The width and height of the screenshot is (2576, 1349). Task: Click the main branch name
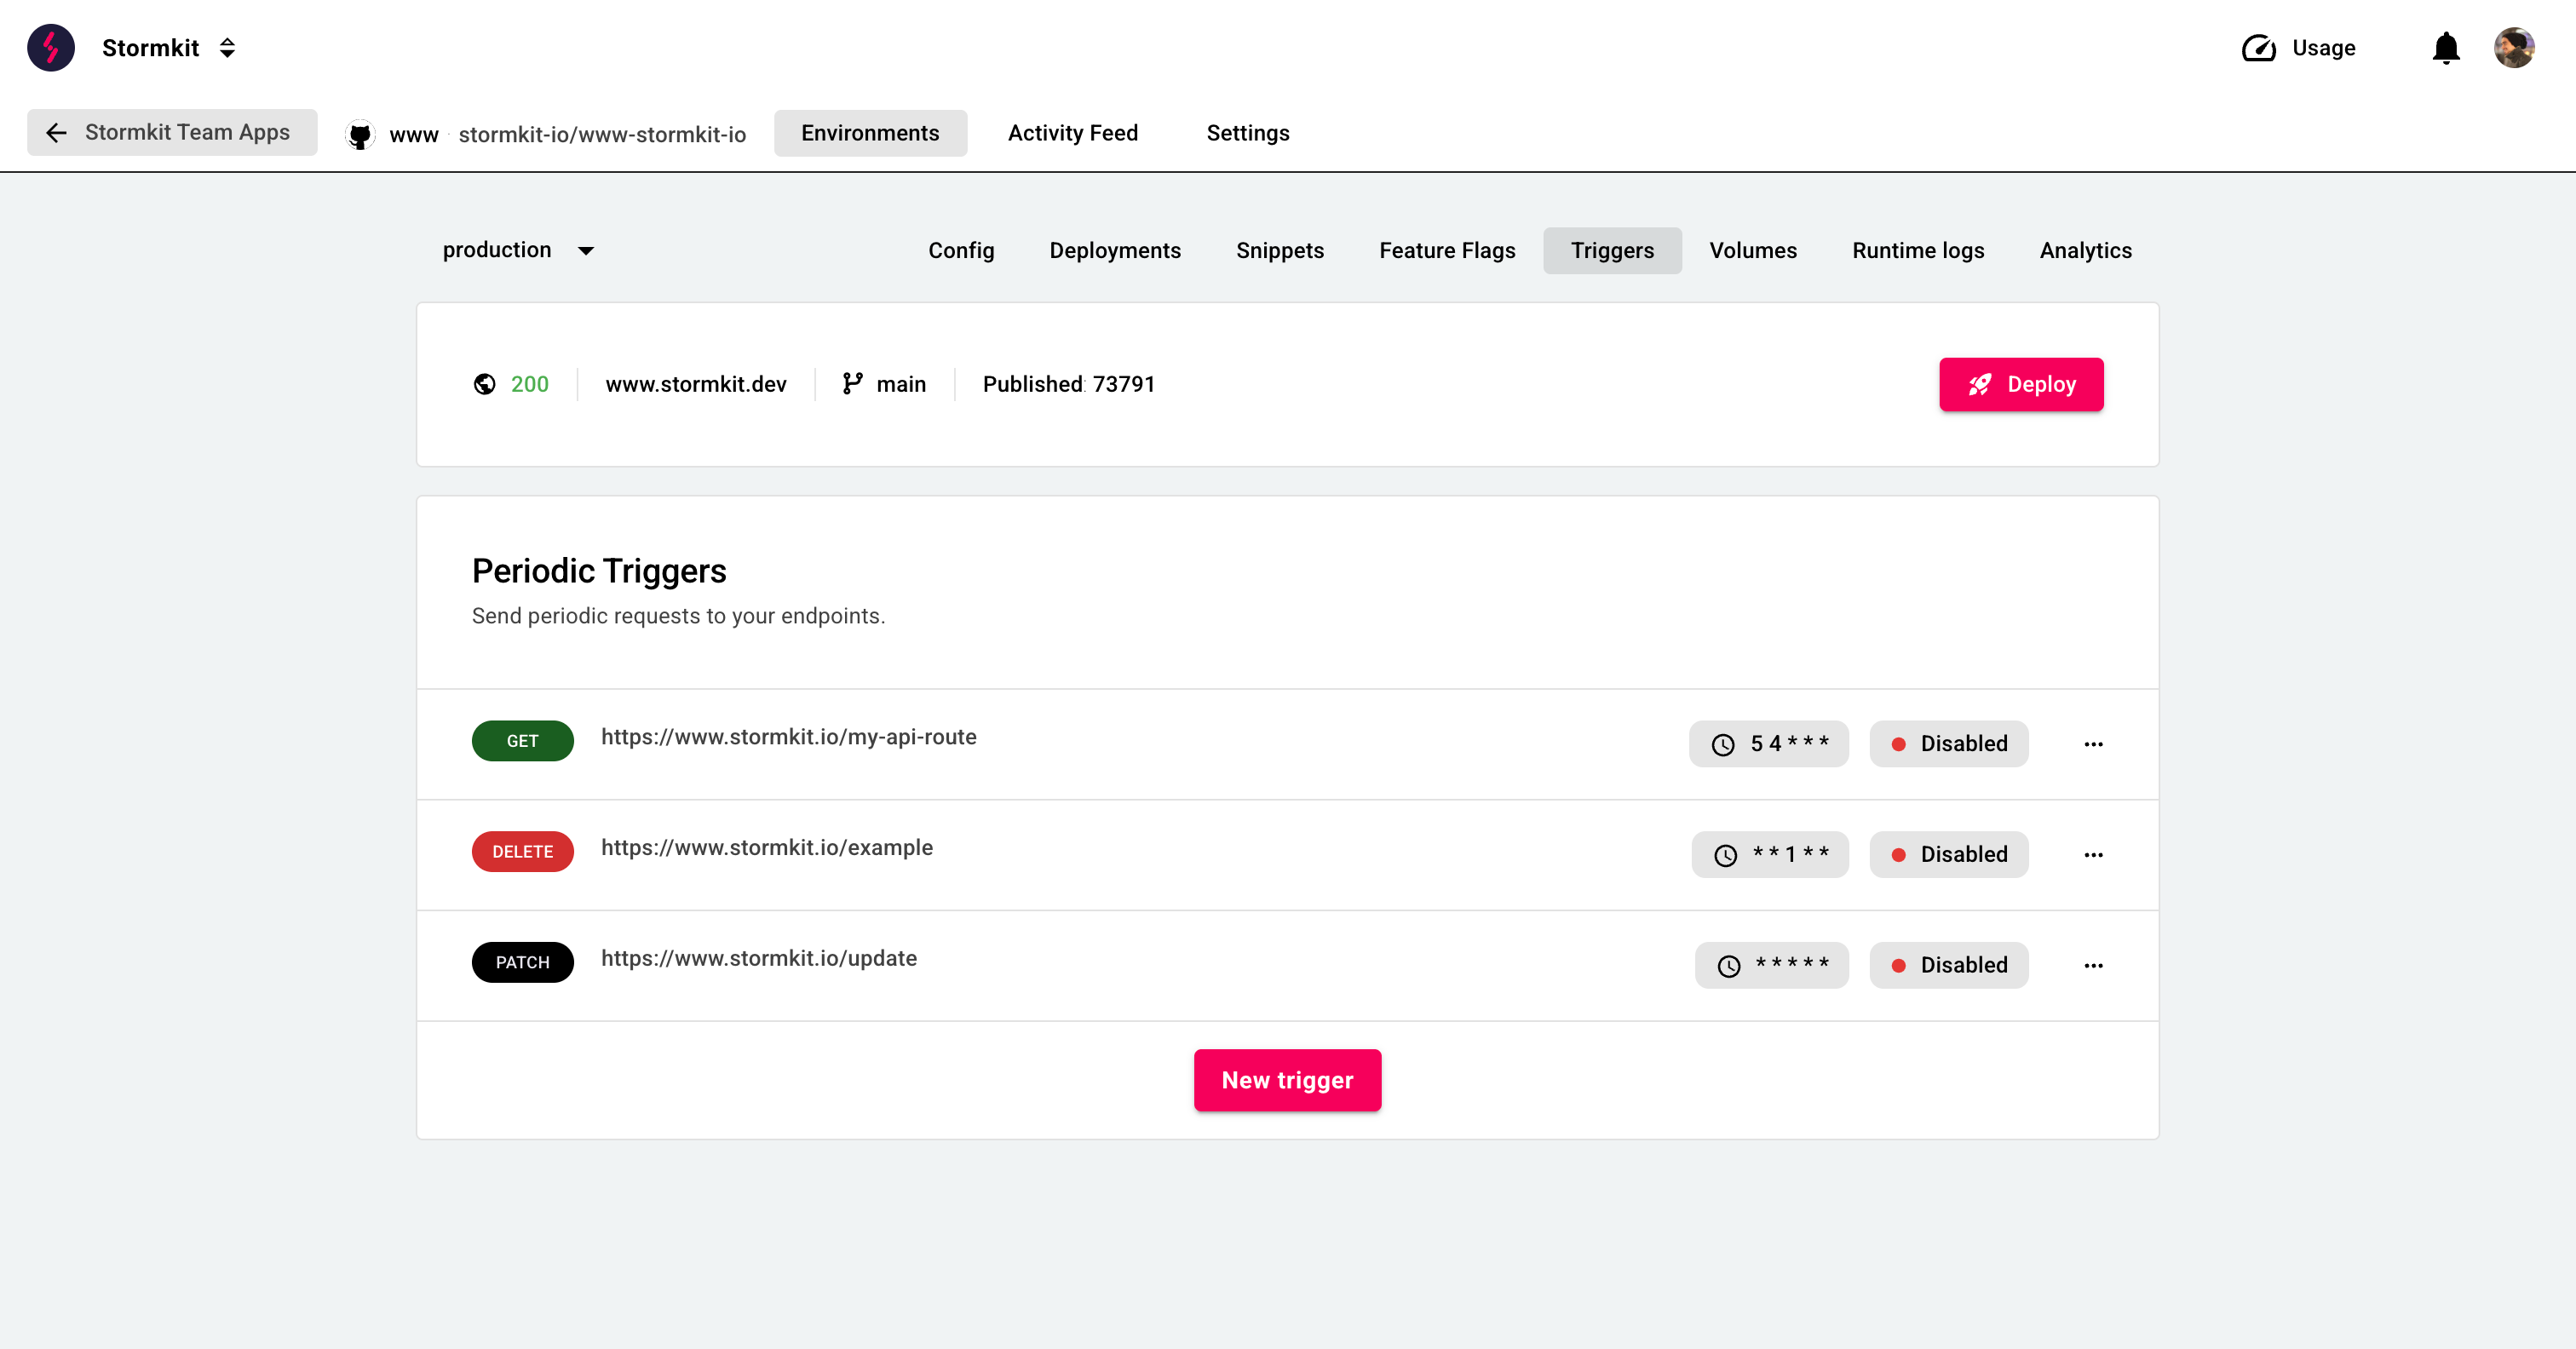[900, 384]
